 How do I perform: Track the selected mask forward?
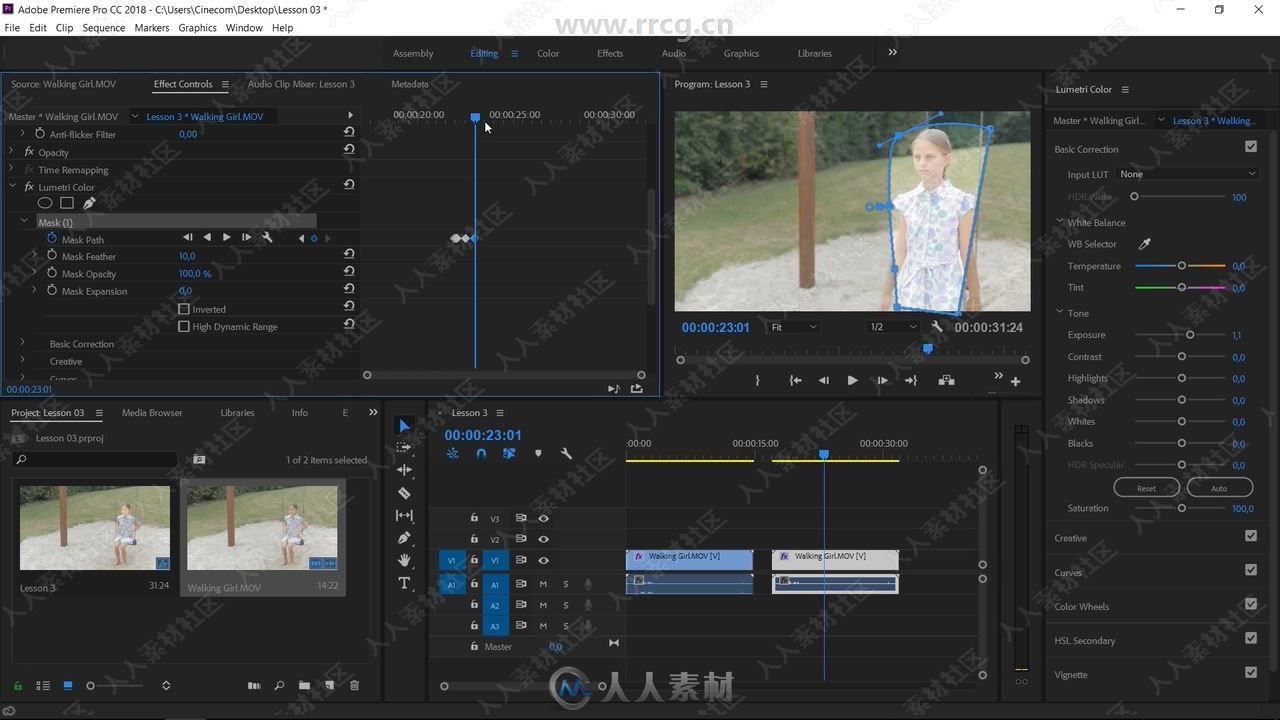pyautogui.click(x=227, y=238)
